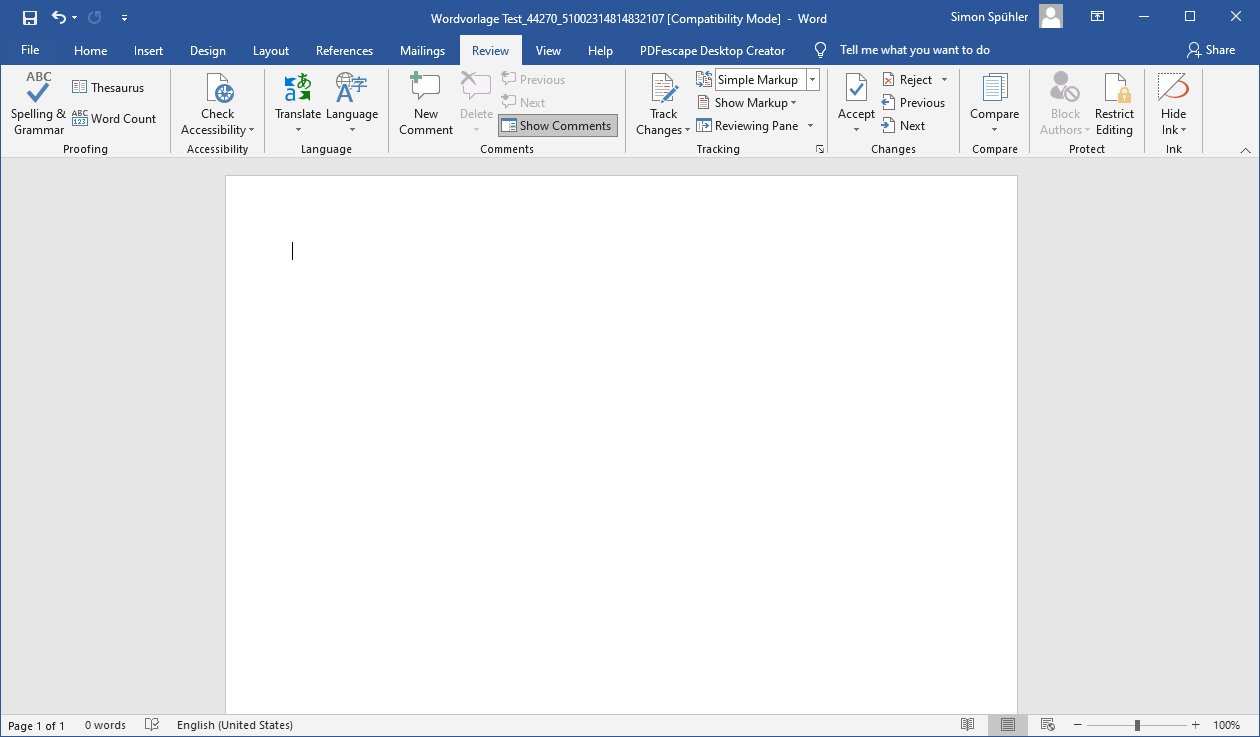Run the Spelling & Grammar checker
This screenshot has width=1260, height=737.
point(37,103)
